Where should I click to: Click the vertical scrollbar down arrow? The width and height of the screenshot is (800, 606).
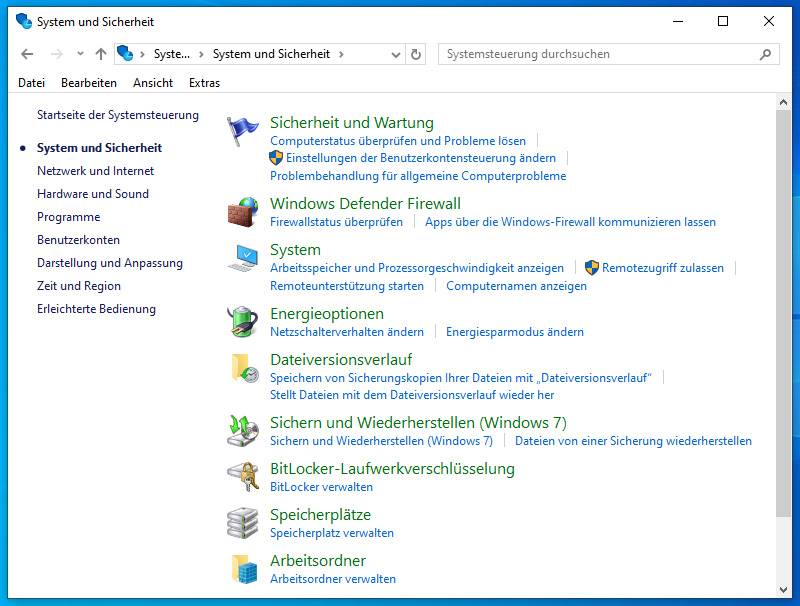(783, 589)
